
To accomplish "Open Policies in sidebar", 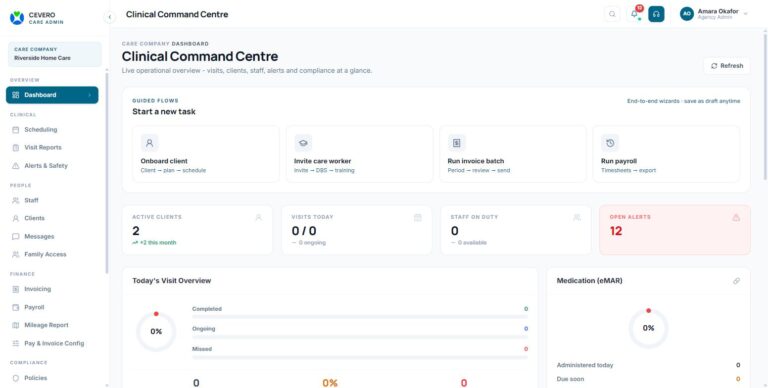I will pos(52,378).
